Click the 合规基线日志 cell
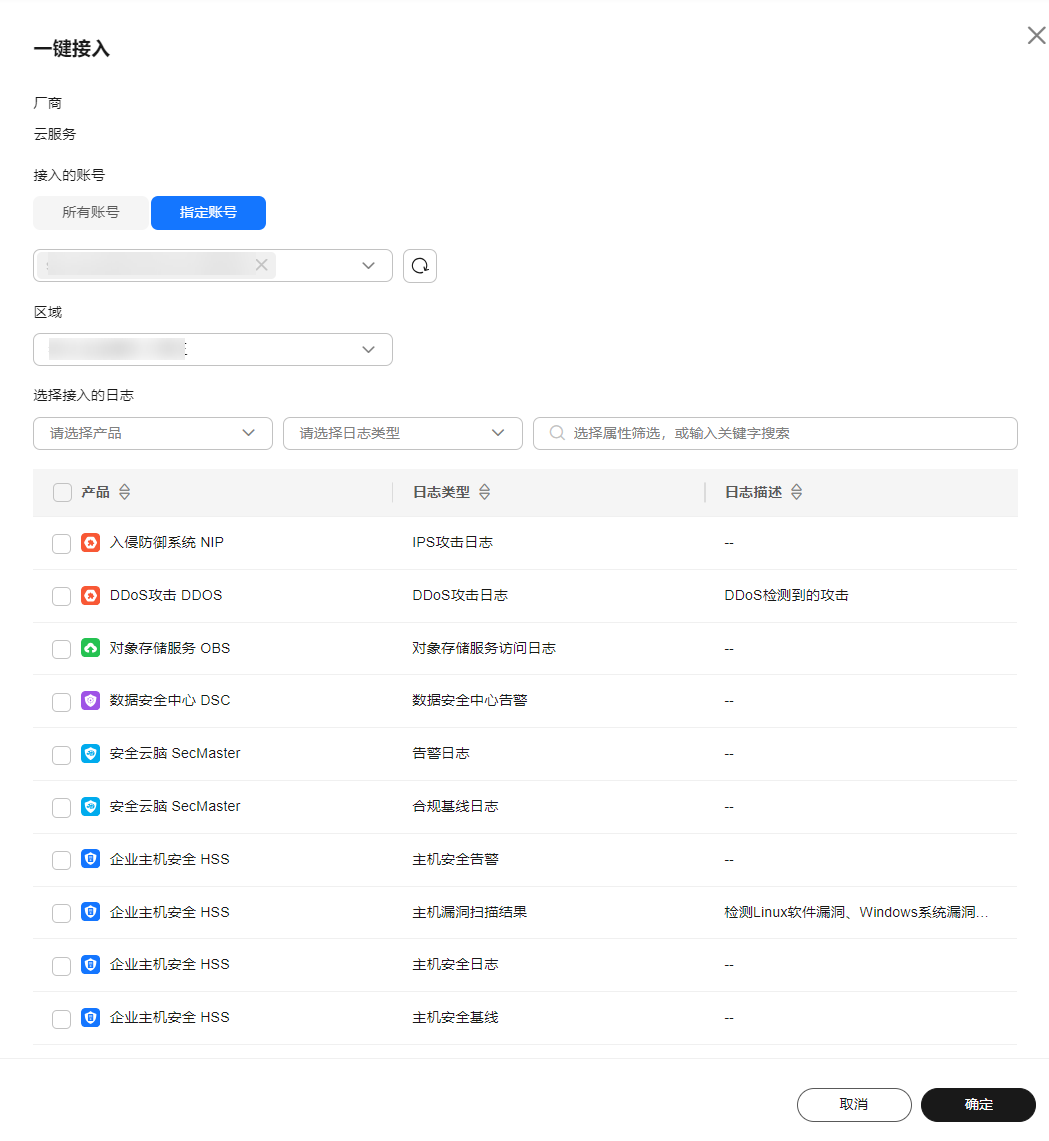Screen dimensions: 1049x1141 [x=455, y=806]
